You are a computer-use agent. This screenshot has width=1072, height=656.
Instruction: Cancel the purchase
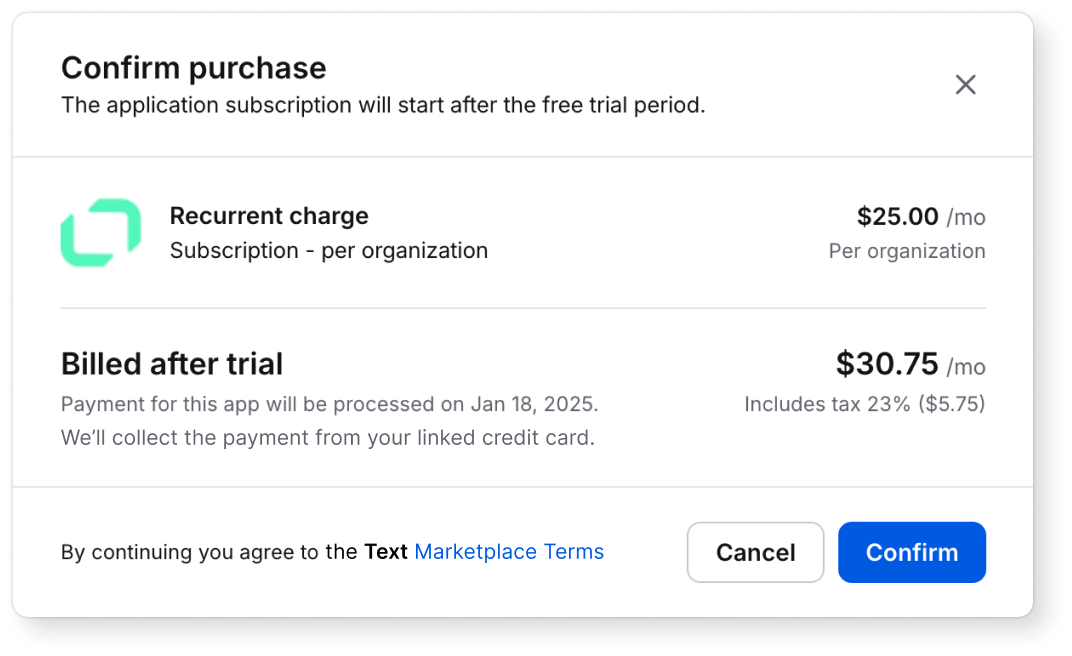755,552
